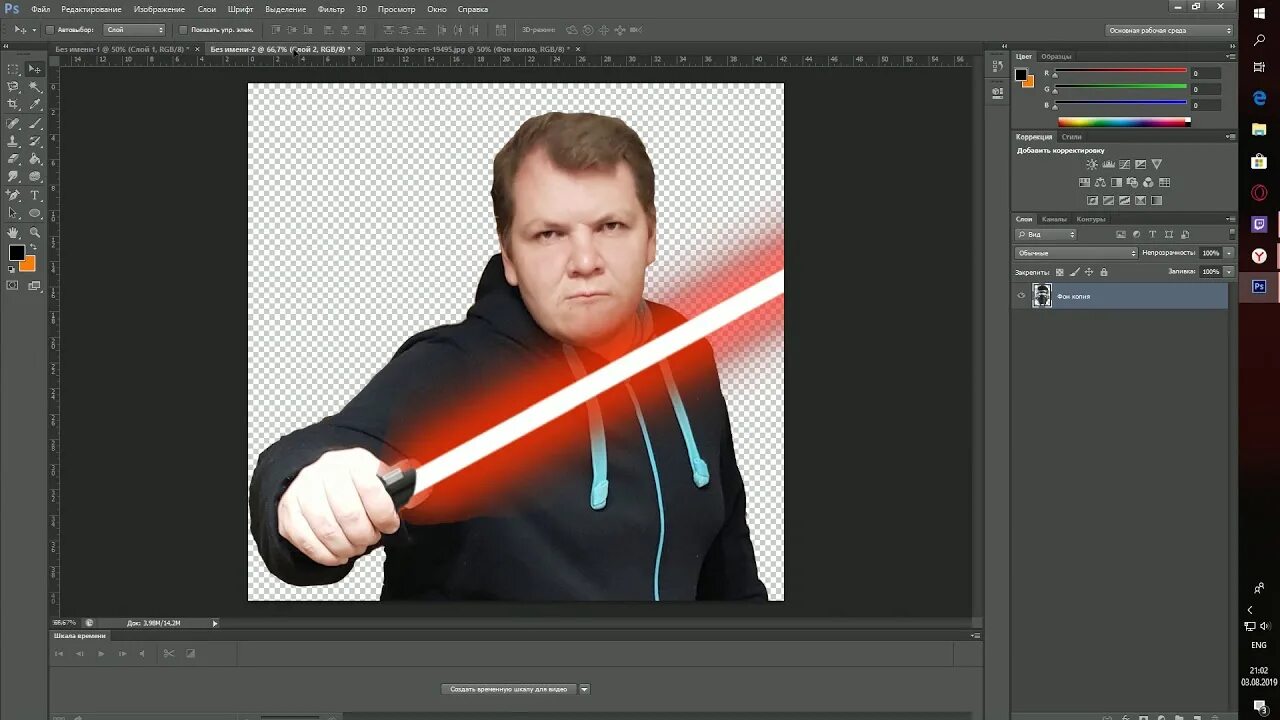This screenshot has height=720, width=1280.
Task: Toggle lock all for layer
Action: coord(1104,272)
